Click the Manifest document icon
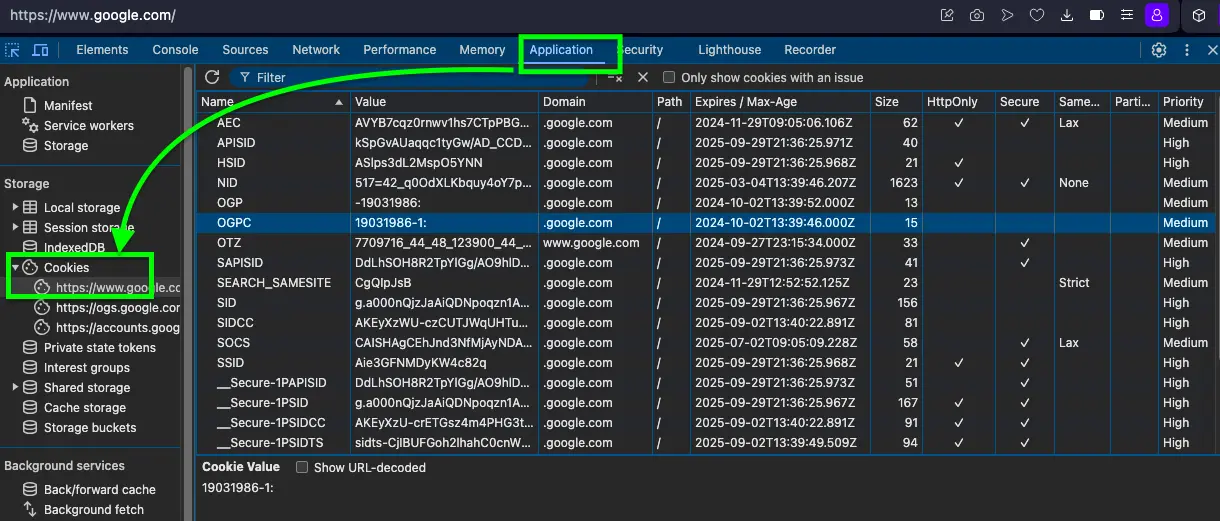 pos(30,105)
